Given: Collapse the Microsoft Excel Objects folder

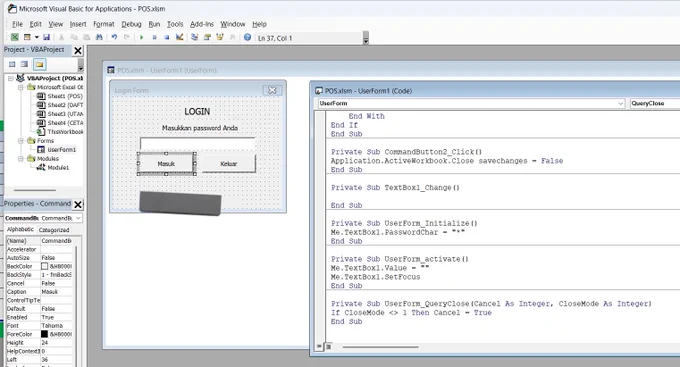Looking at the screenshot, I should pyautogui.click(x=20, y=87).
